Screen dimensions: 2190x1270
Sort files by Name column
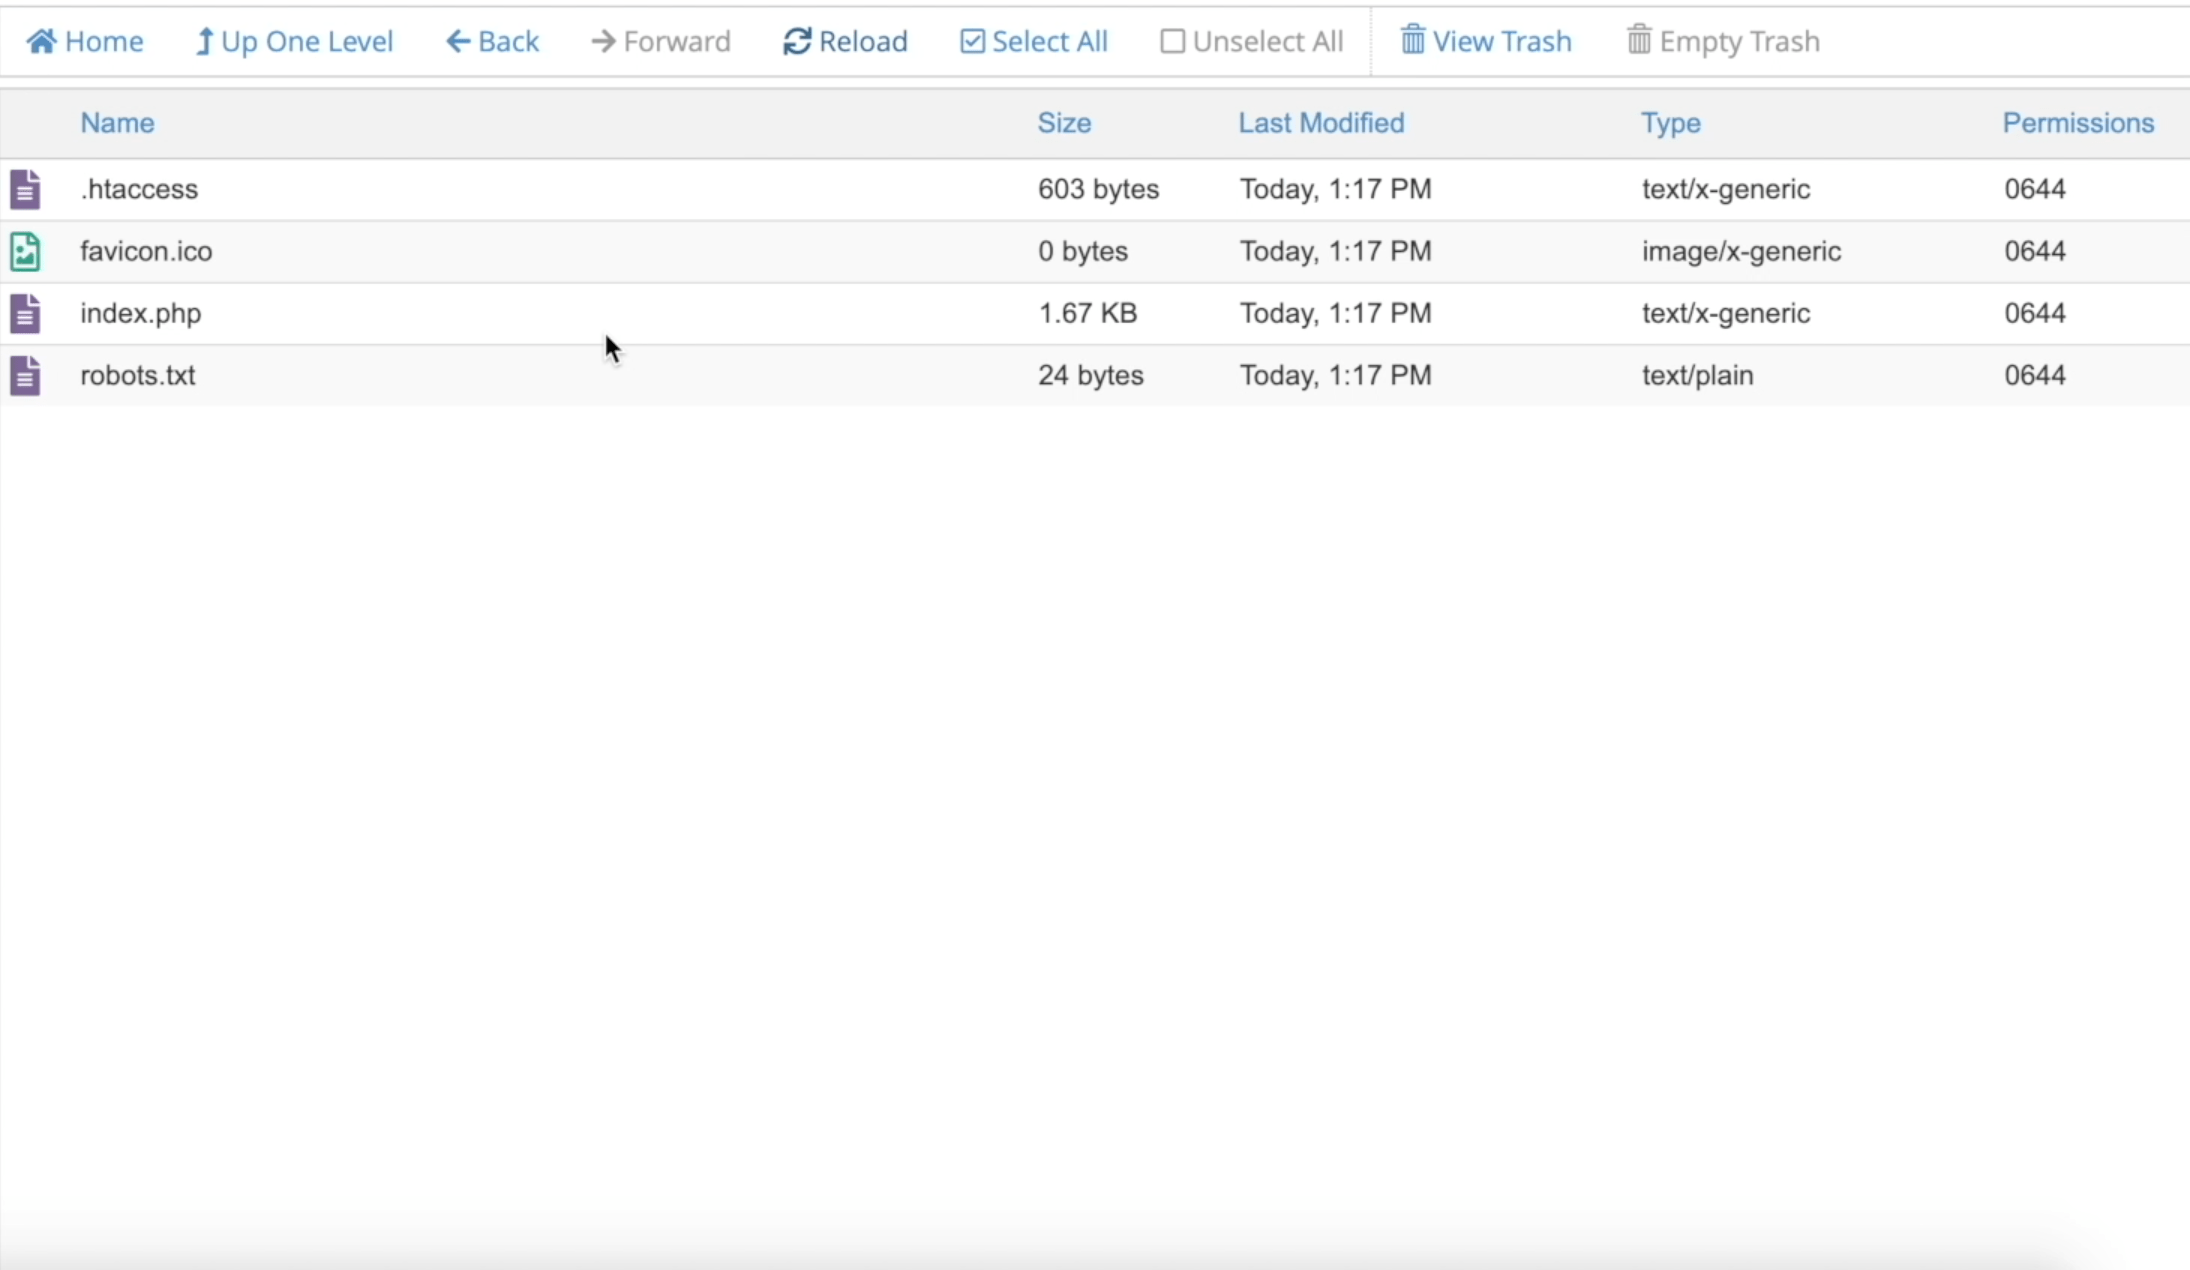click(117, 123)
